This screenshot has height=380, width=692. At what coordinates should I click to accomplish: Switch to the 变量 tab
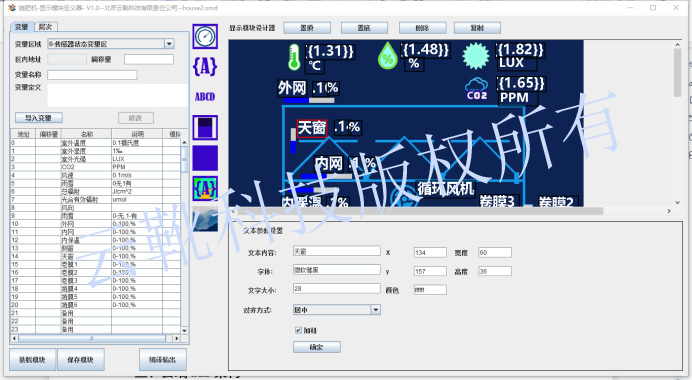coord(22,27)
